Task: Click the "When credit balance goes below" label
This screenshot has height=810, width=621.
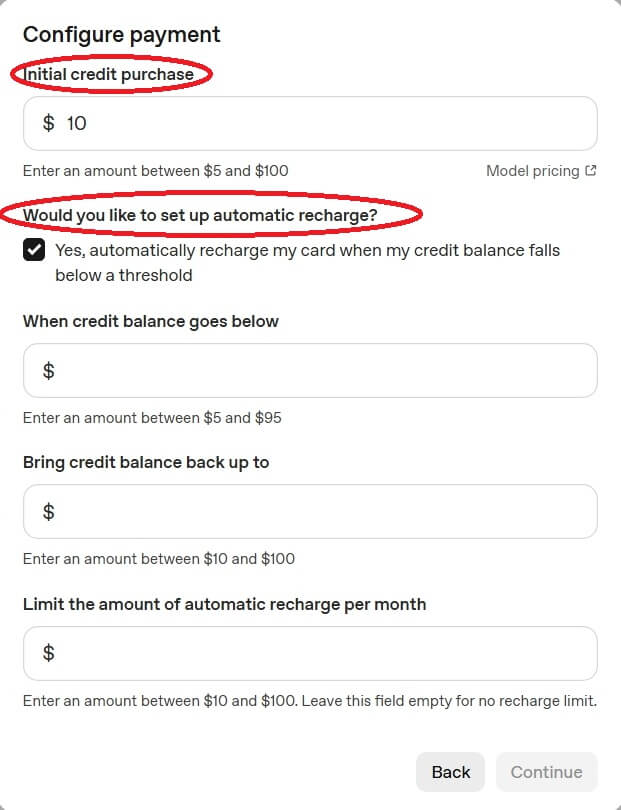Action: (151, 322)
